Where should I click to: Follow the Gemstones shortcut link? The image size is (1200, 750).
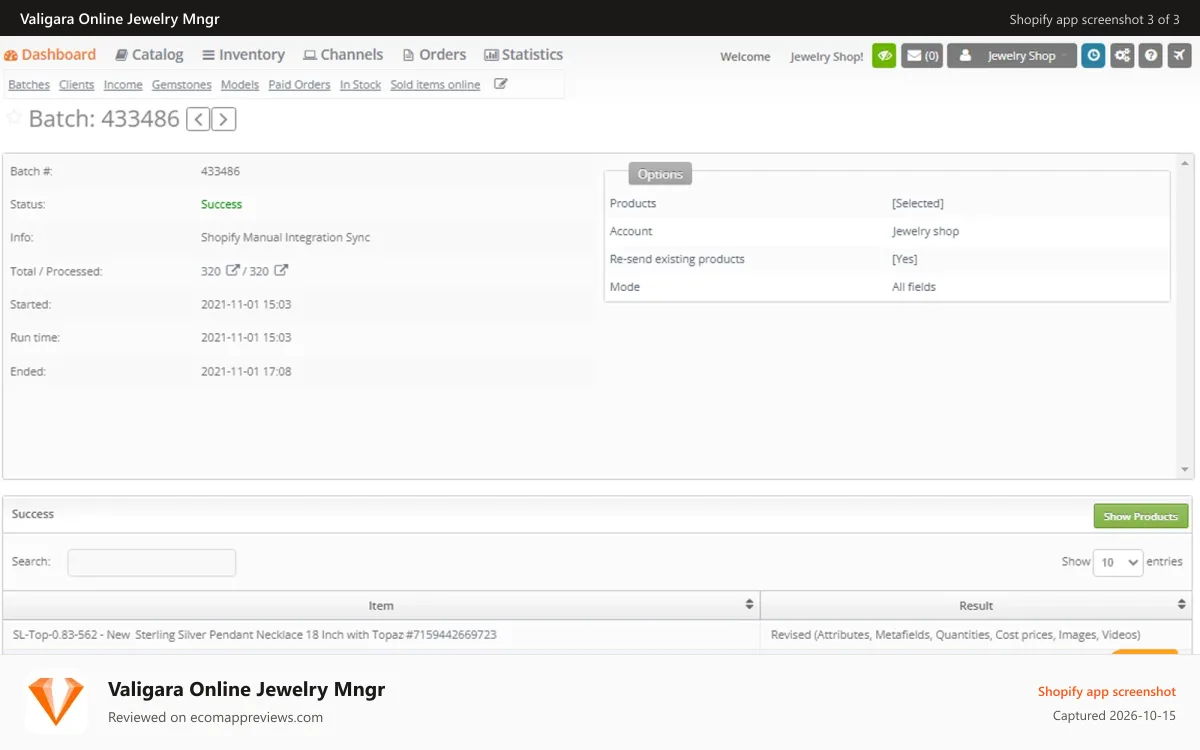182,85
